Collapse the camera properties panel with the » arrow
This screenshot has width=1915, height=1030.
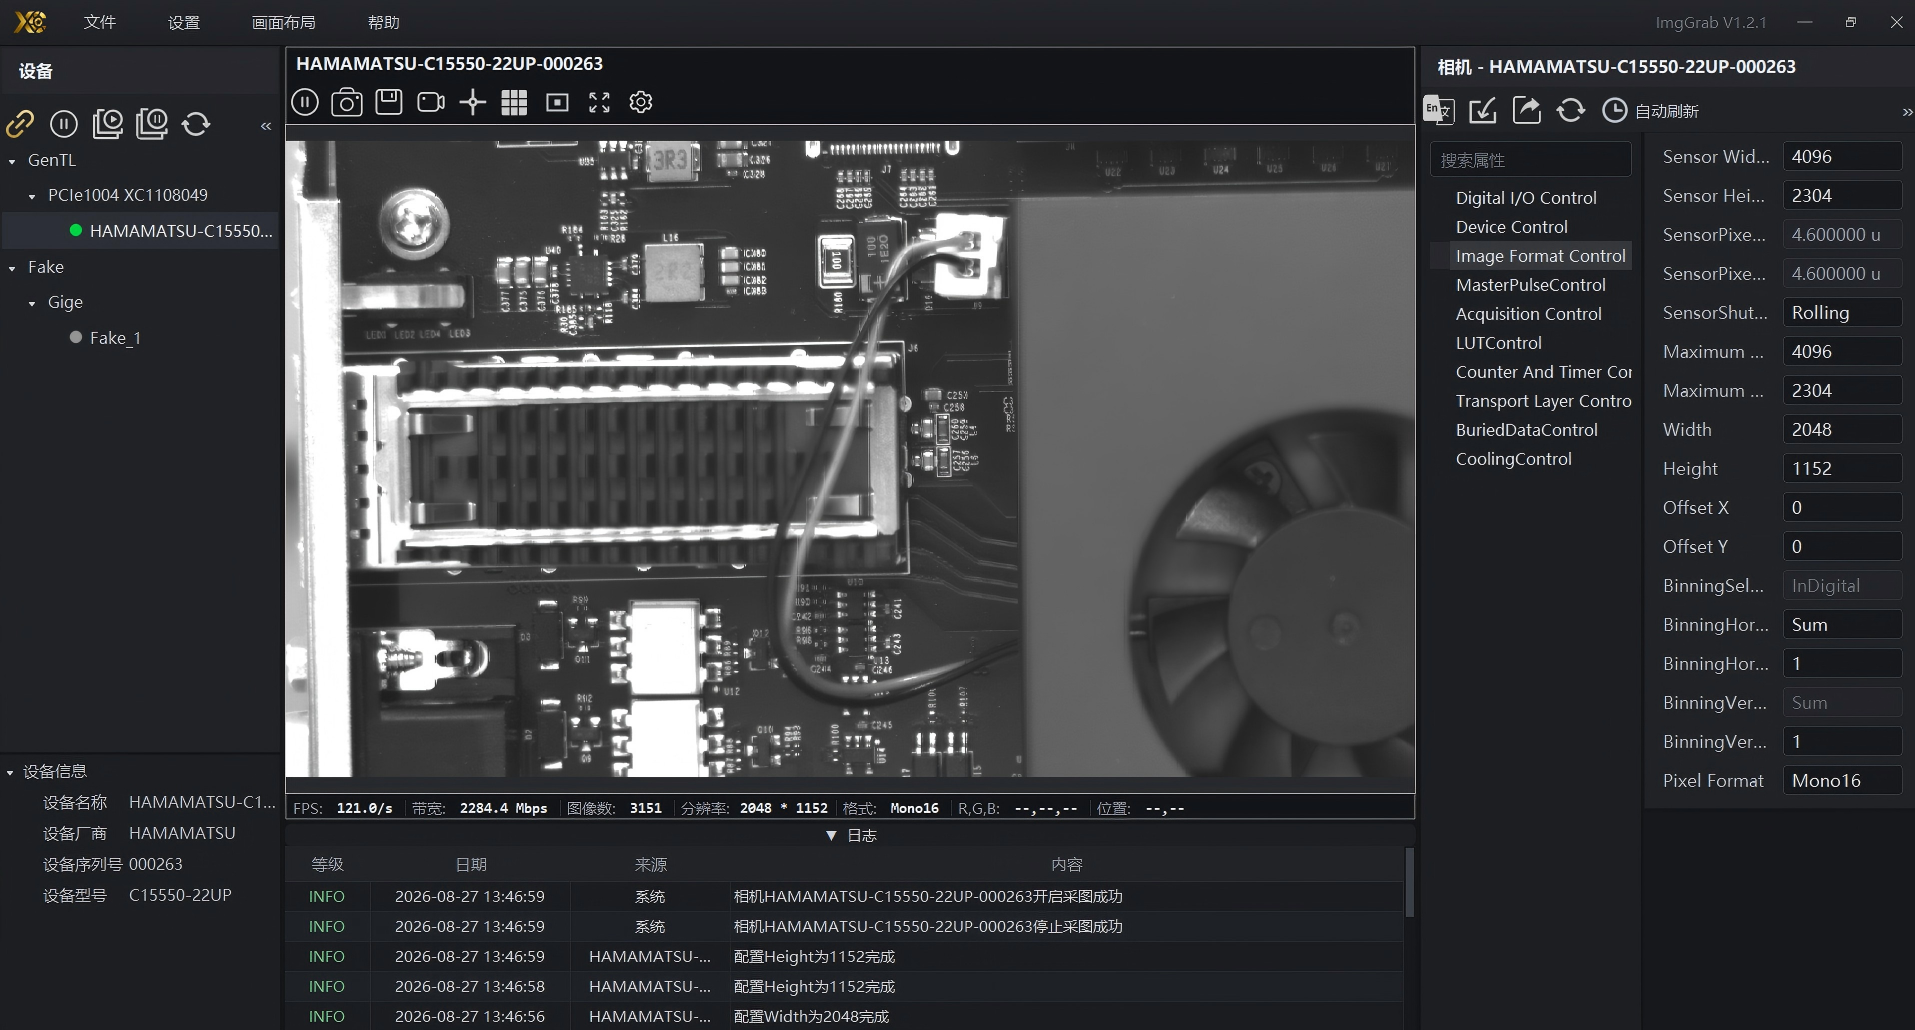tap(1907, 112)
